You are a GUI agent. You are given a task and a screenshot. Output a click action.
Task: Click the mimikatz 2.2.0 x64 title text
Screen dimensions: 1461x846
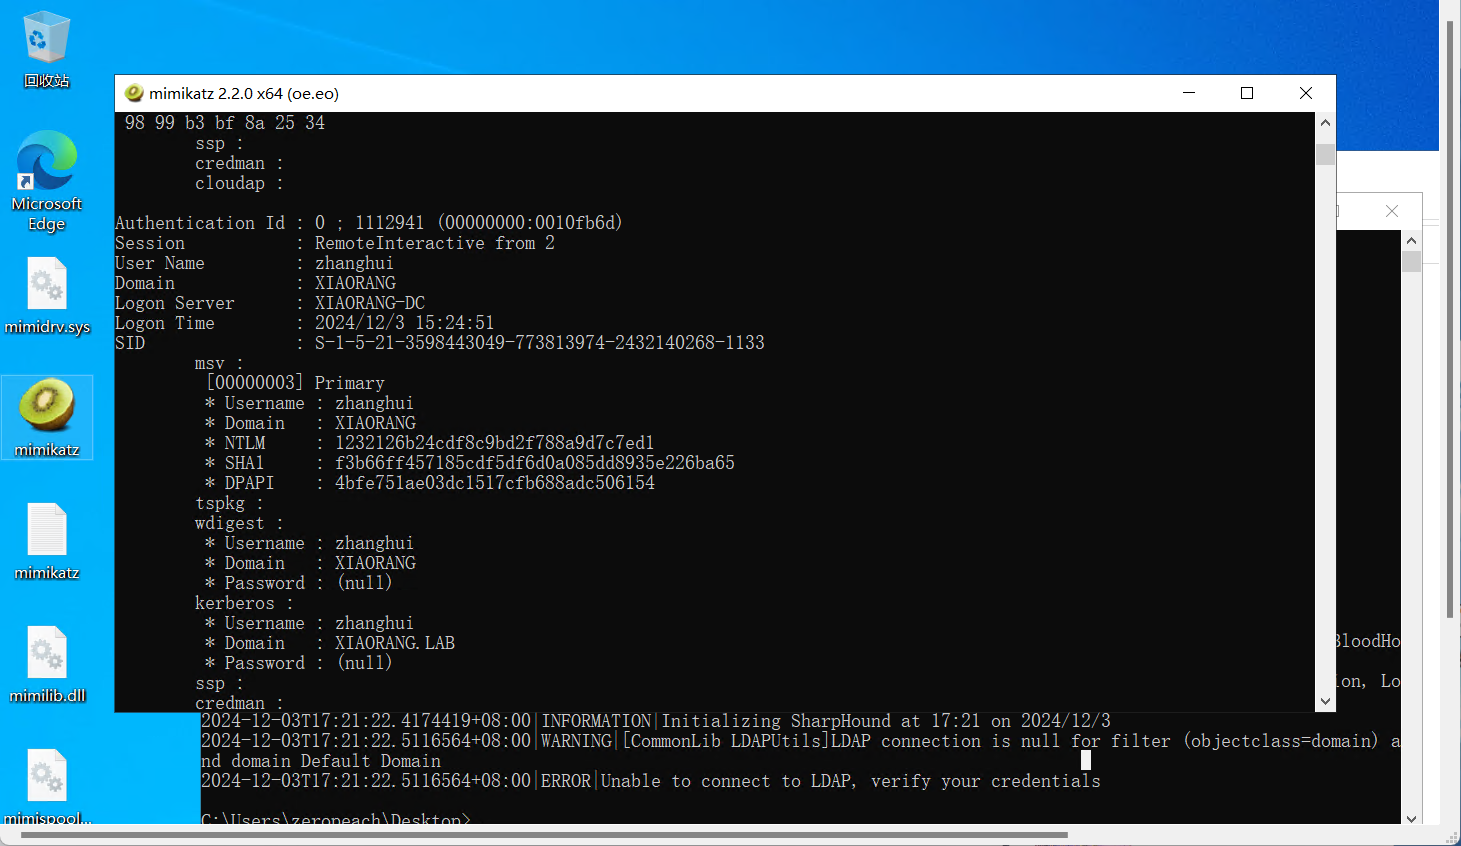244,93
